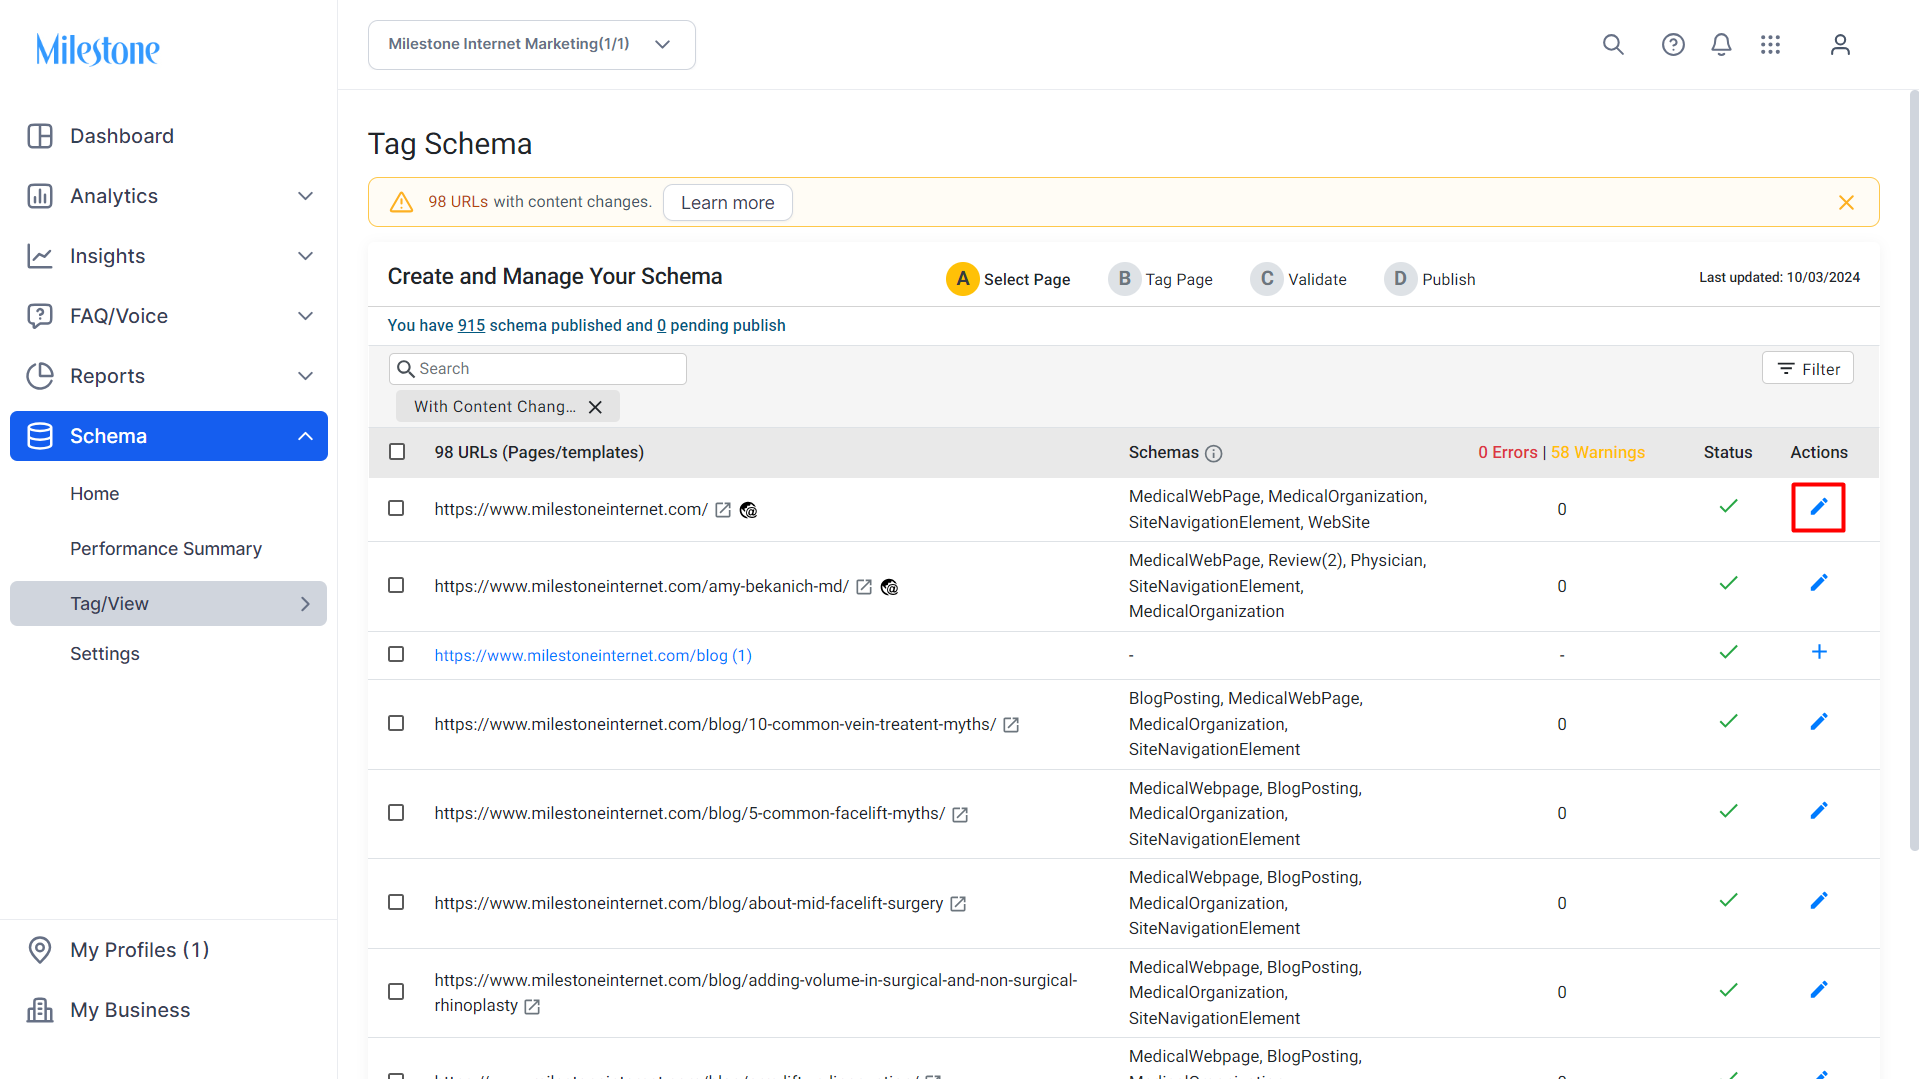Check the rhinoplasty blog row checkbox

[396, 992]
